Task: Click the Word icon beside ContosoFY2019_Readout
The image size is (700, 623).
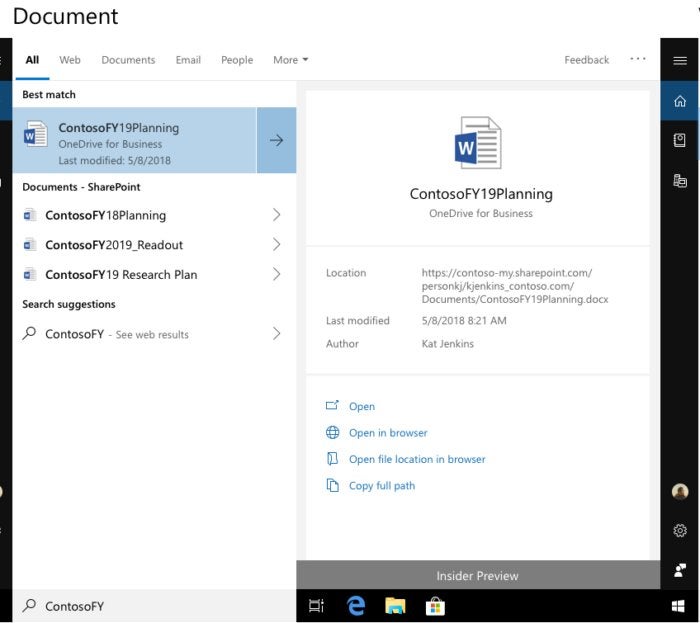Action: click(29, 245)
